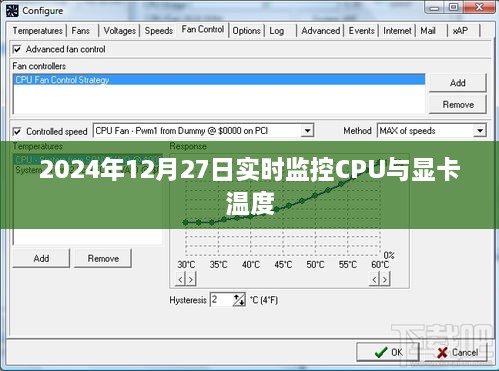This screenshot has height=371, width=499.
Task: Click the SpeedFan icon in title bar
Action: coord(12,10)
